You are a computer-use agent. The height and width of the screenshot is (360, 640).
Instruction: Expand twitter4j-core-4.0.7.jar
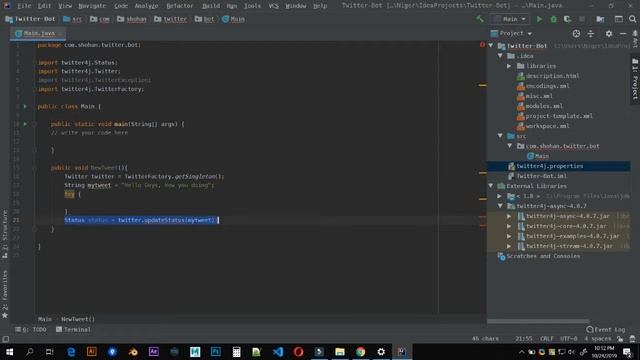(509, 226)
